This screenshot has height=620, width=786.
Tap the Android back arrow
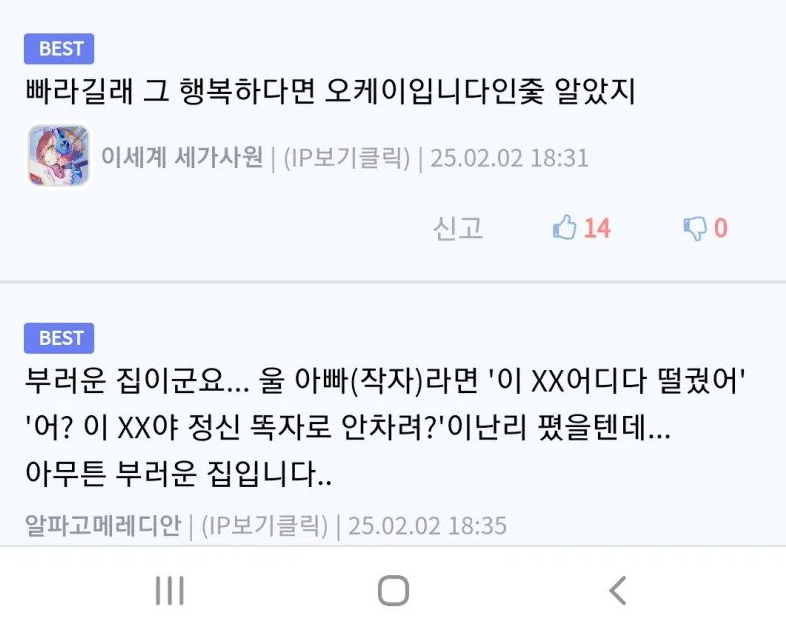(x=618, y=590)
